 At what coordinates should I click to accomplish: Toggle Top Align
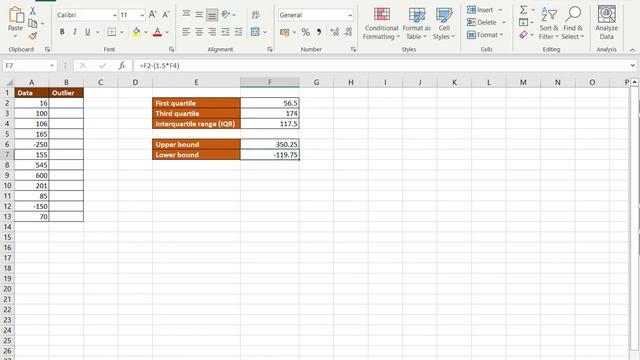tap(186, 15)
